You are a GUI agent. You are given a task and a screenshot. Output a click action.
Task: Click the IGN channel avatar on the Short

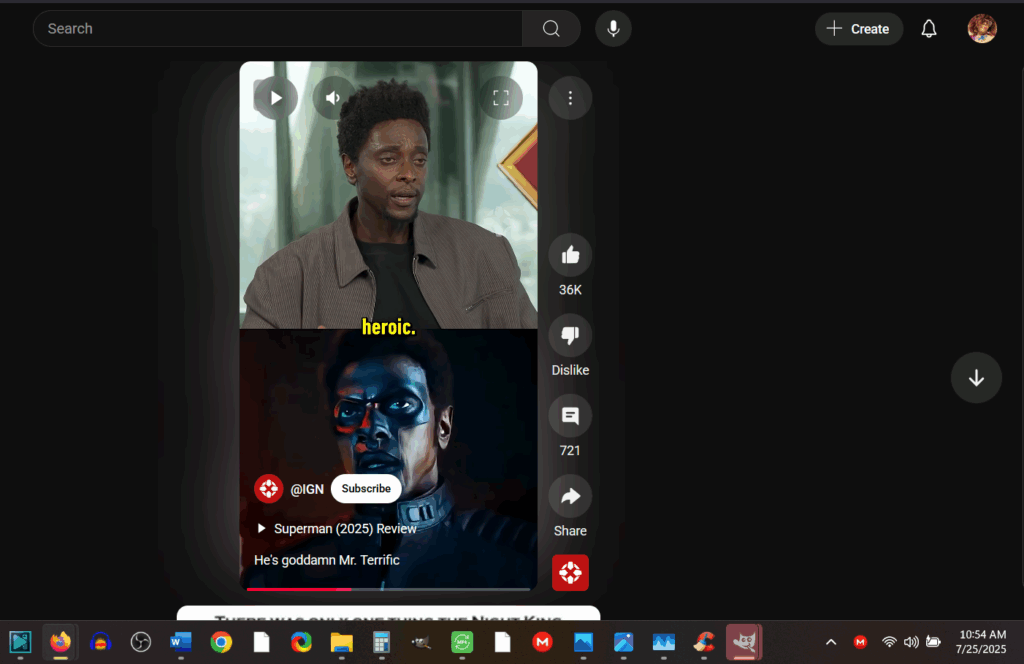pyautogui.click(x=268, y=488)
